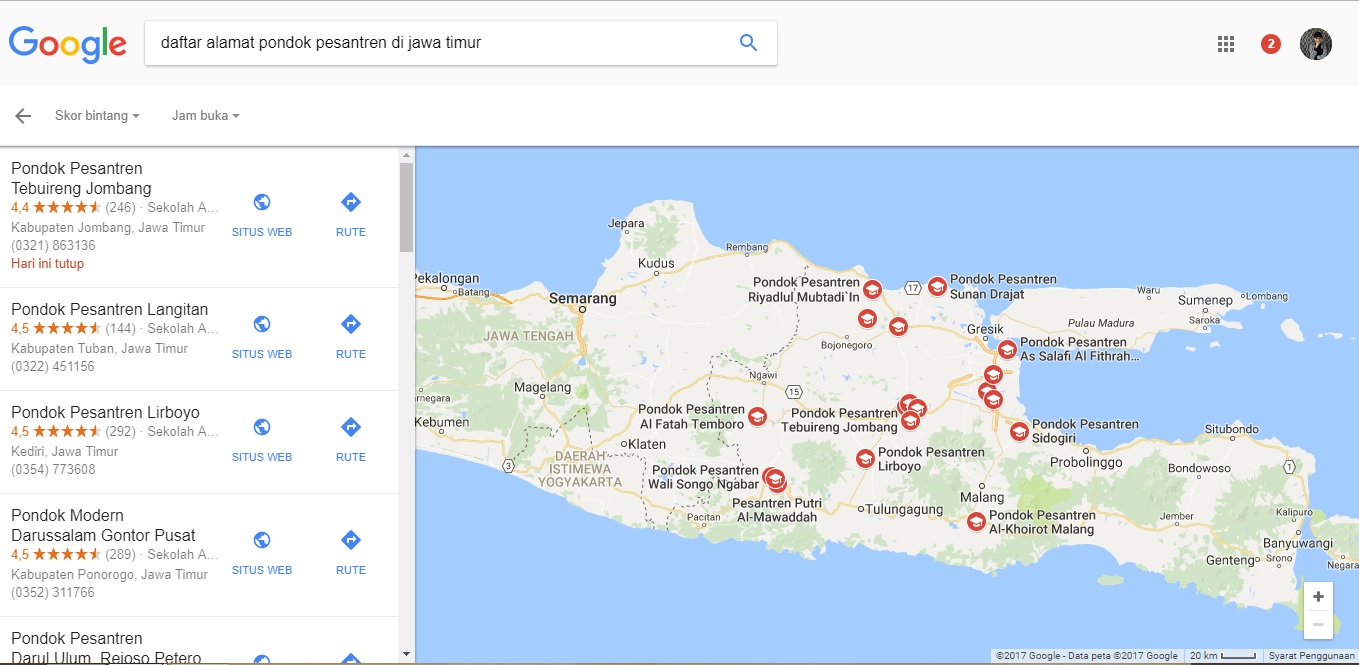Viewport: 1359px width, 665px height.
Task: Open website of Pondok Pesantren Langitan
Action: pyautogui.click(x=262, y=337)
